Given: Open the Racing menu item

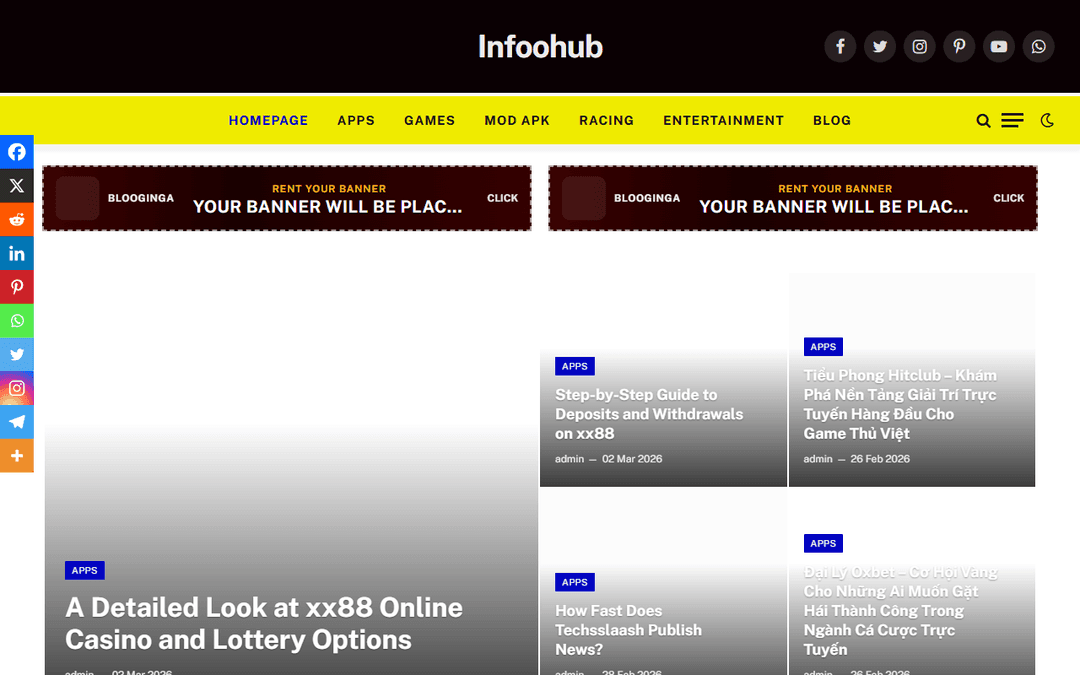Looking at the screenshot, I should (x=607, y=121).
